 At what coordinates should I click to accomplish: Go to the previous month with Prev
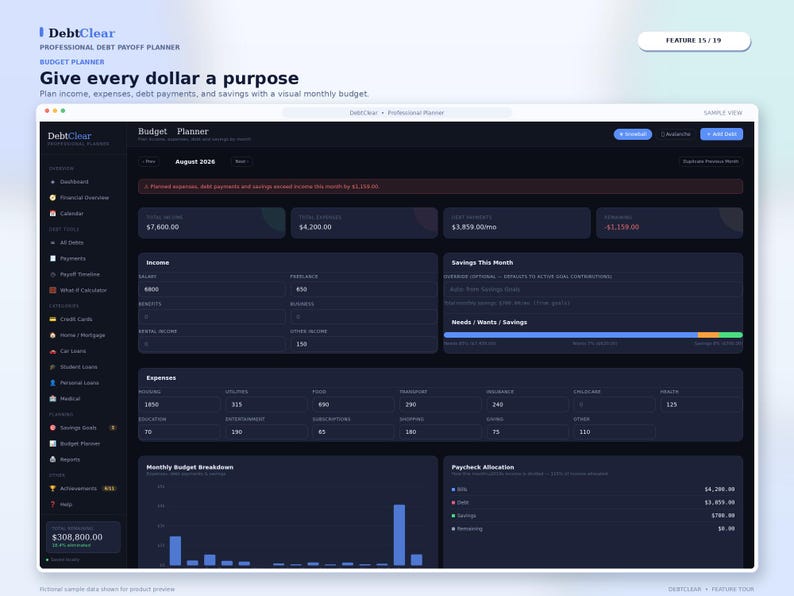point(149,162)
